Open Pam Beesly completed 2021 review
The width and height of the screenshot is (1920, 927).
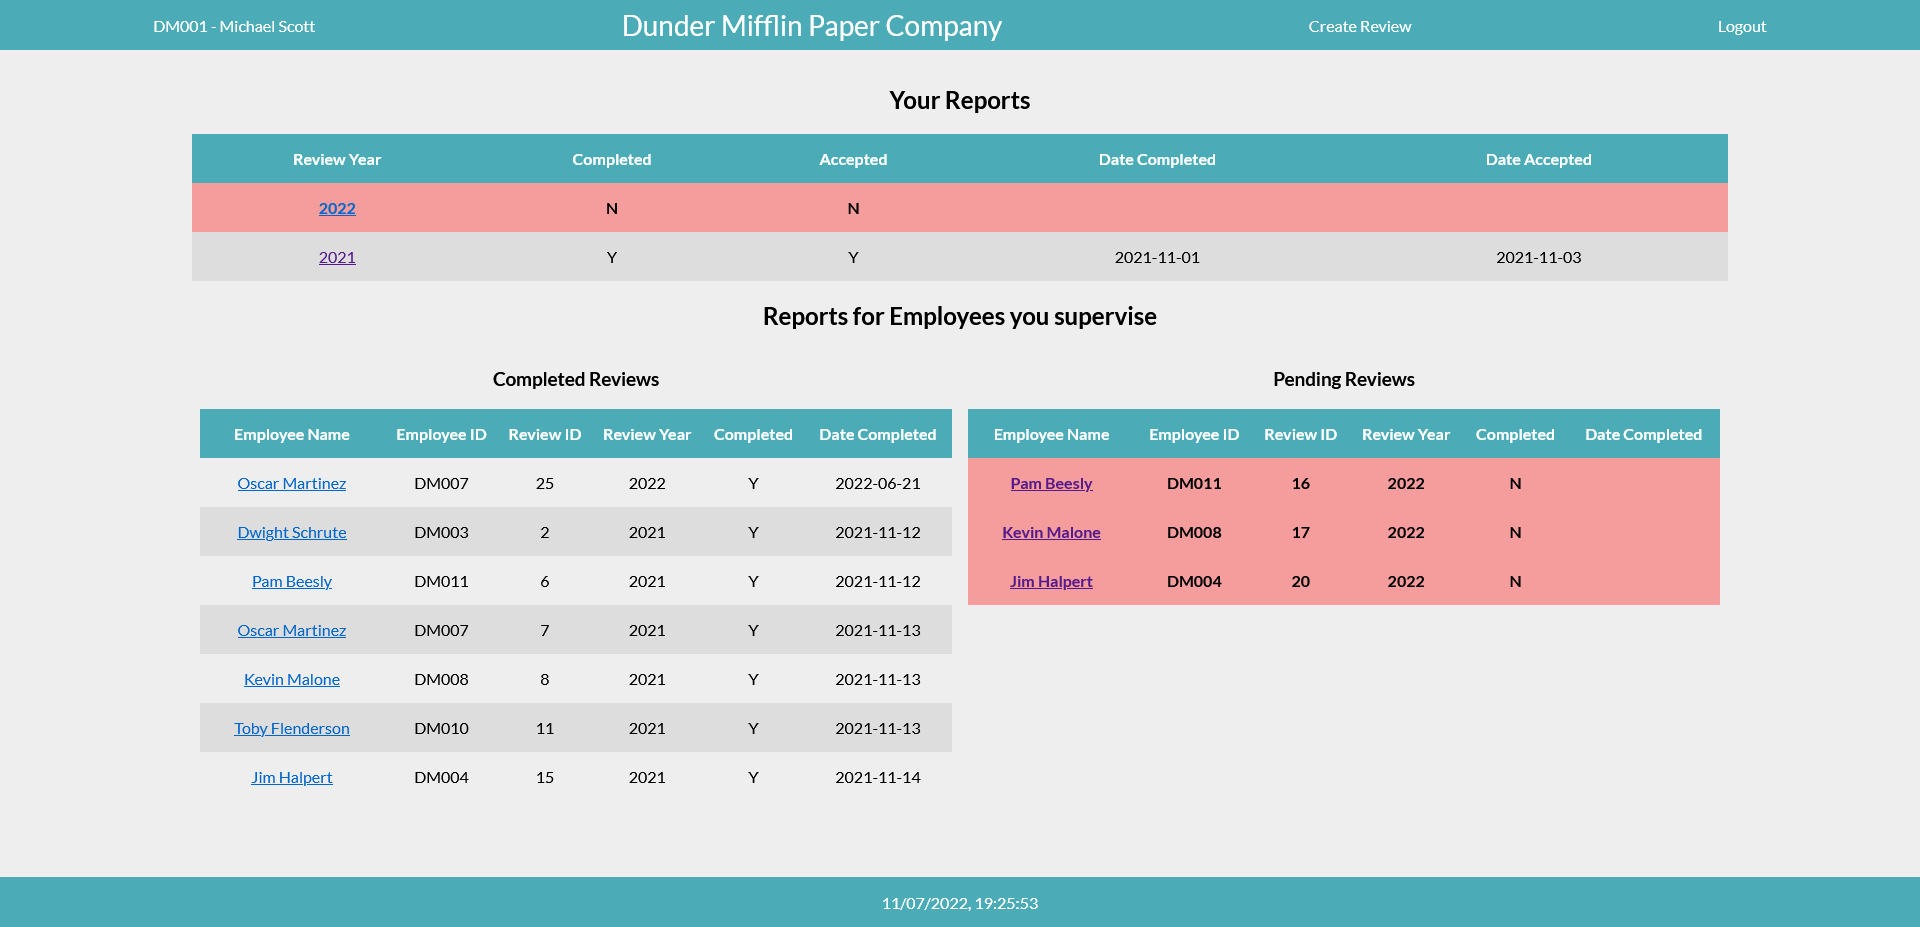click(292, 581)
